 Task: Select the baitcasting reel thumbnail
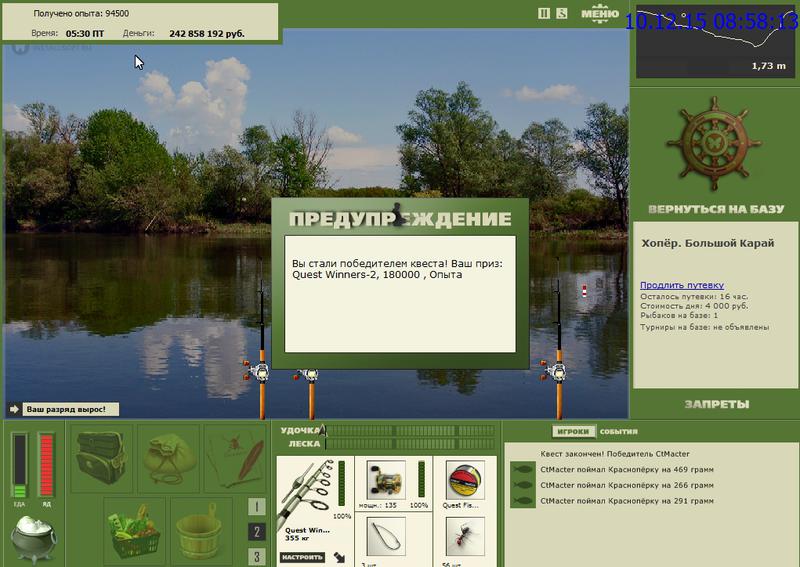386,480
